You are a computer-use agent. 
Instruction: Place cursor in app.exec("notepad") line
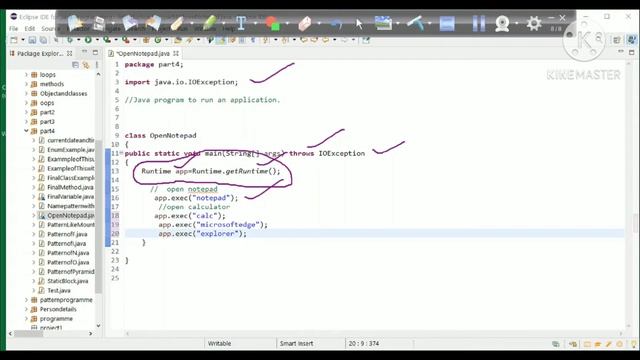click(x=196, y=198)
